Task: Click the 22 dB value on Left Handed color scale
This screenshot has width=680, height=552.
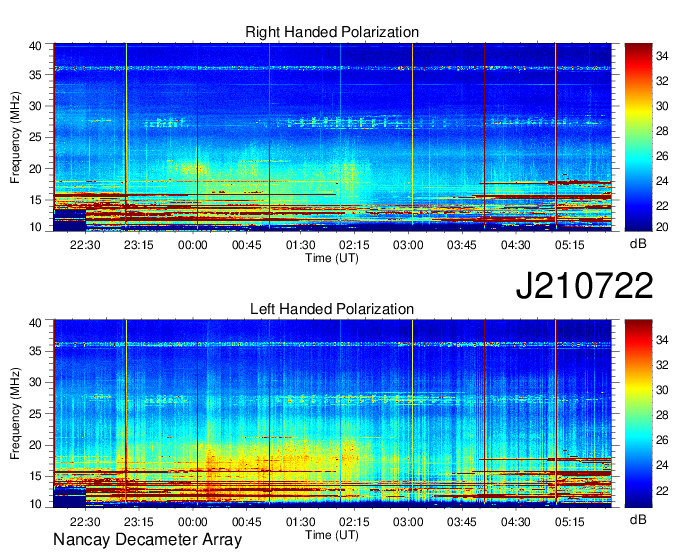Action: tap(662, 490)
